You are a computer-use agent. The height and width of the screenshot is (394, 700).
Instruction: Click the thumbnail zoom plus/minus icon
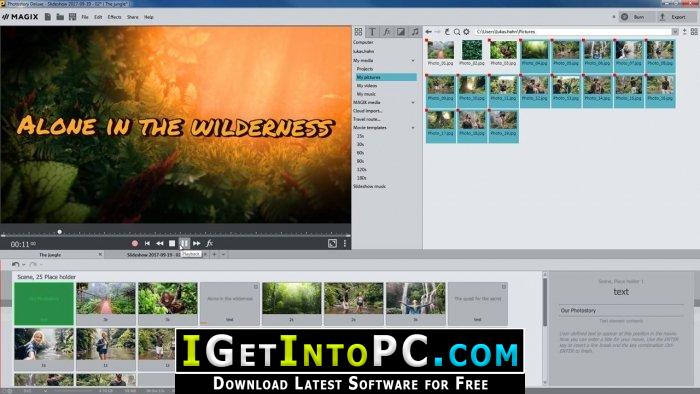[684, 32]
